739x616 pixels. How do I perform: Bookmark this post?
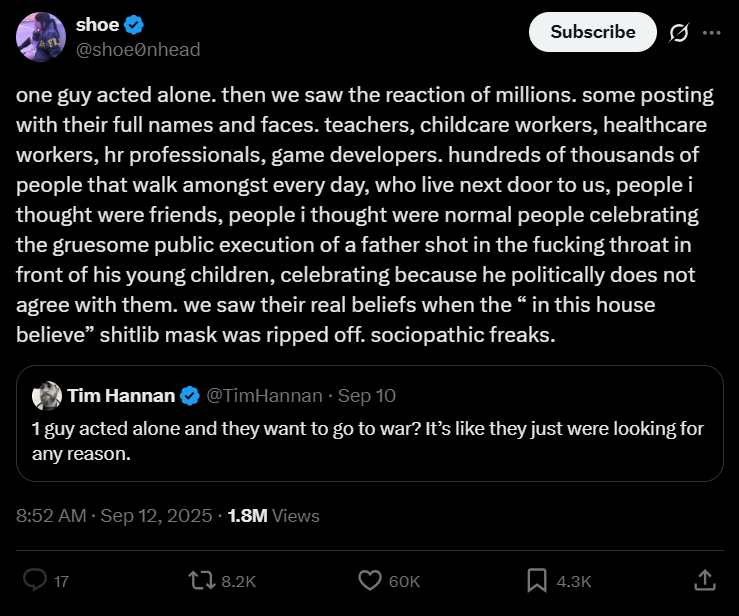click(x=537, y=579)
